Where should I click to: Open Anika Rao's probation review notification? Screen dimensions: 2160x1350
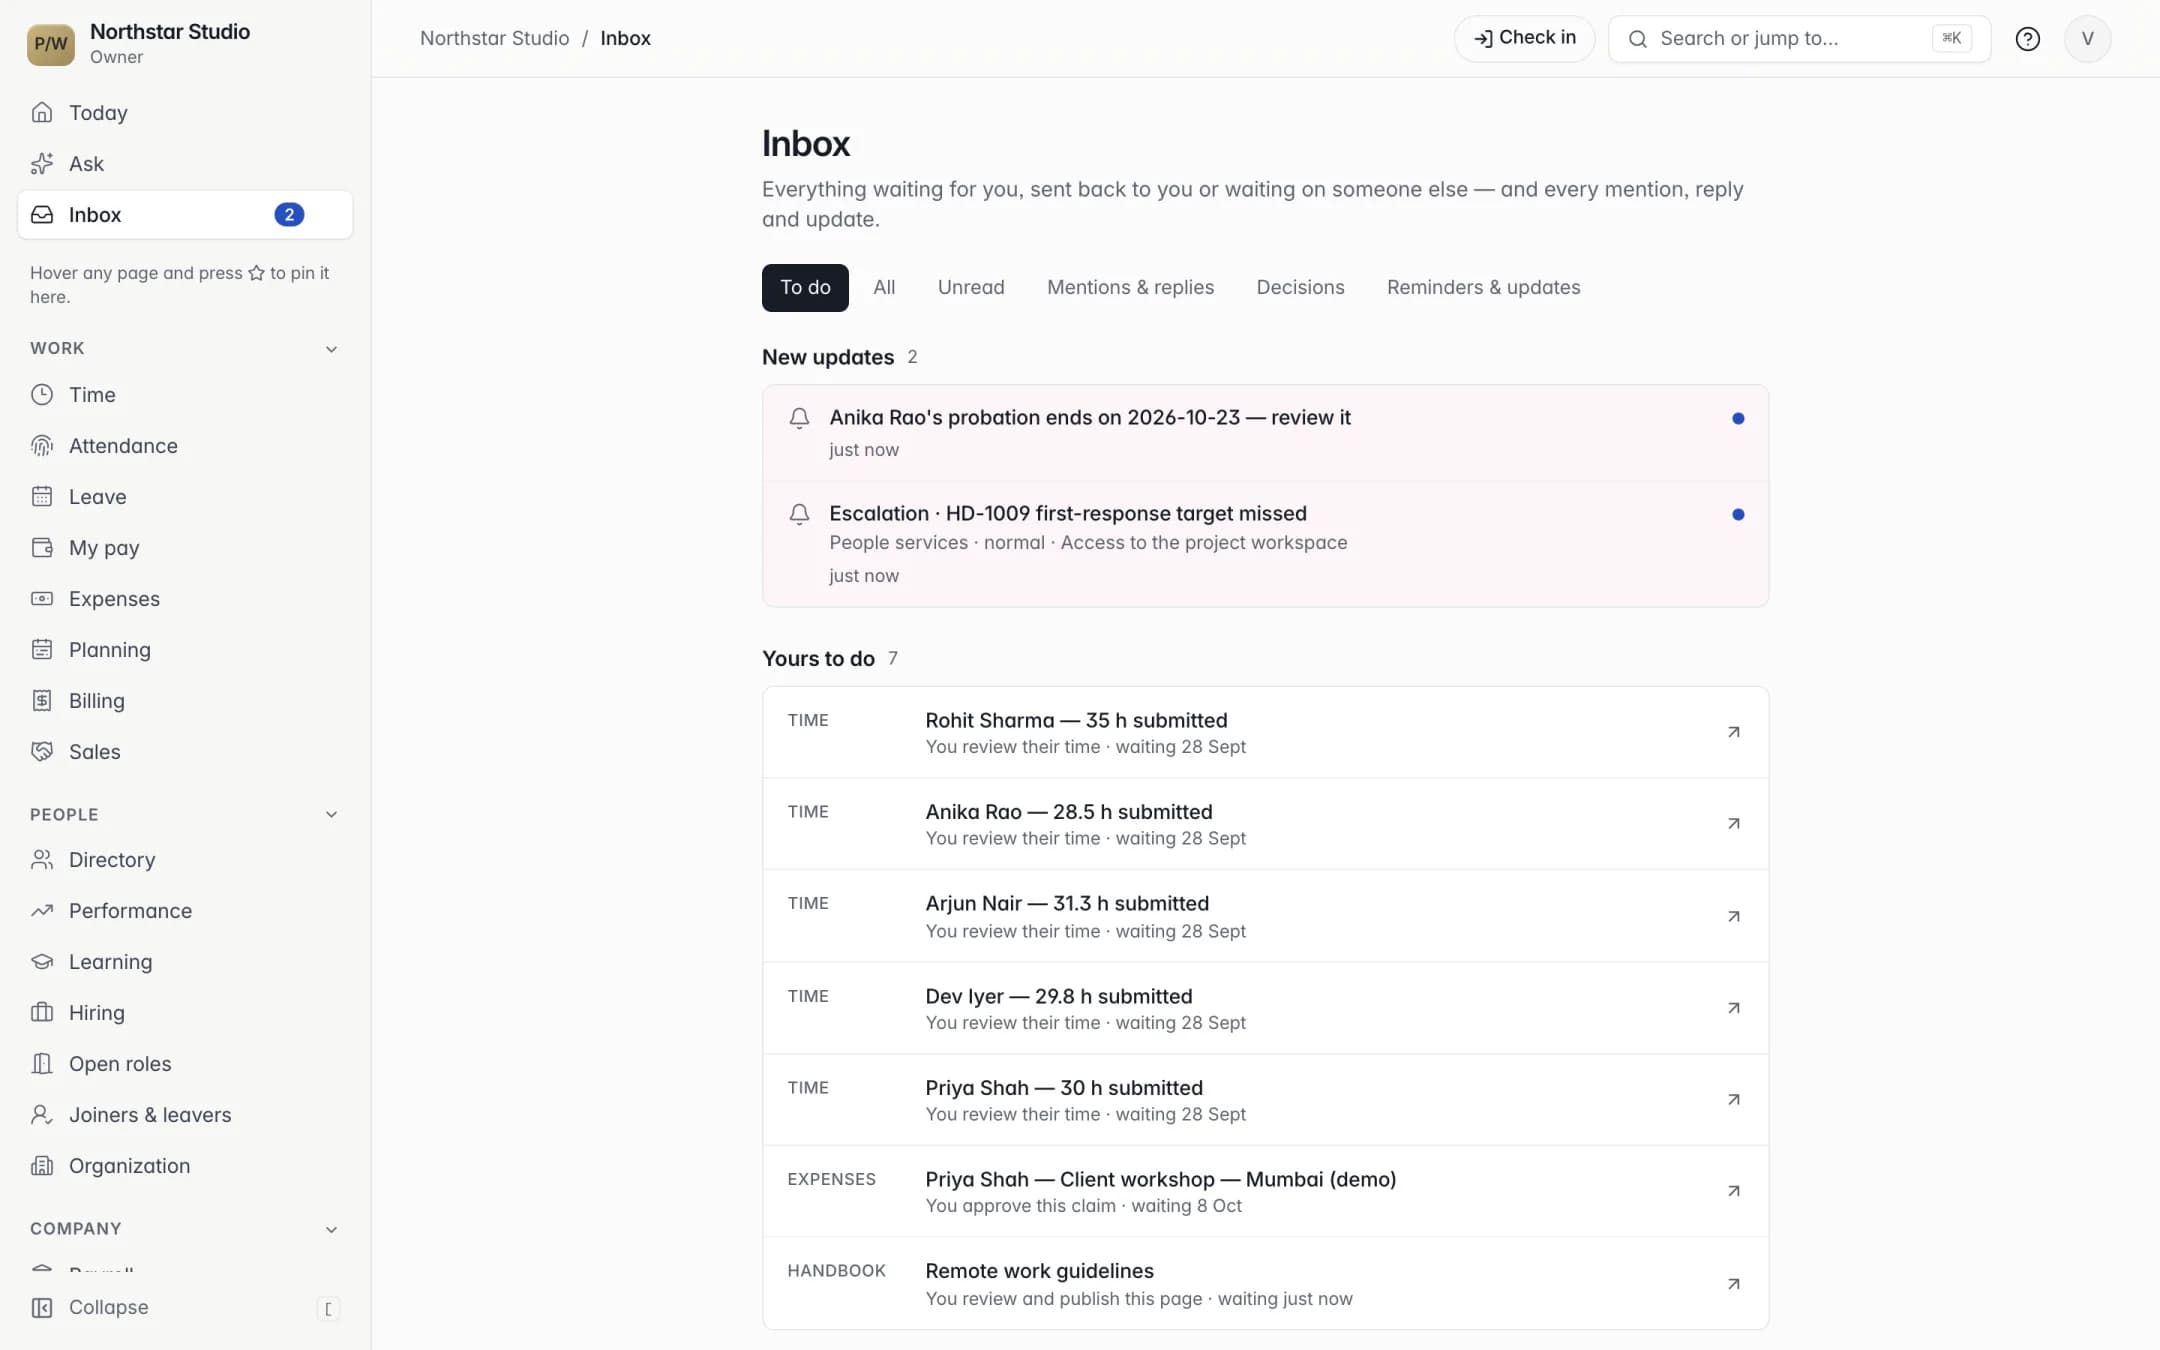coord(1265,433)
